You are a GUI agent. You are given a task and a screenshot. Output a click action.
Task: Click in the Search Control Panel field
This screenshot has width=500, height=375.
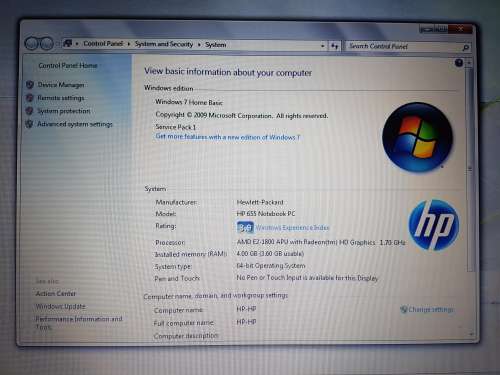(403, 46)
